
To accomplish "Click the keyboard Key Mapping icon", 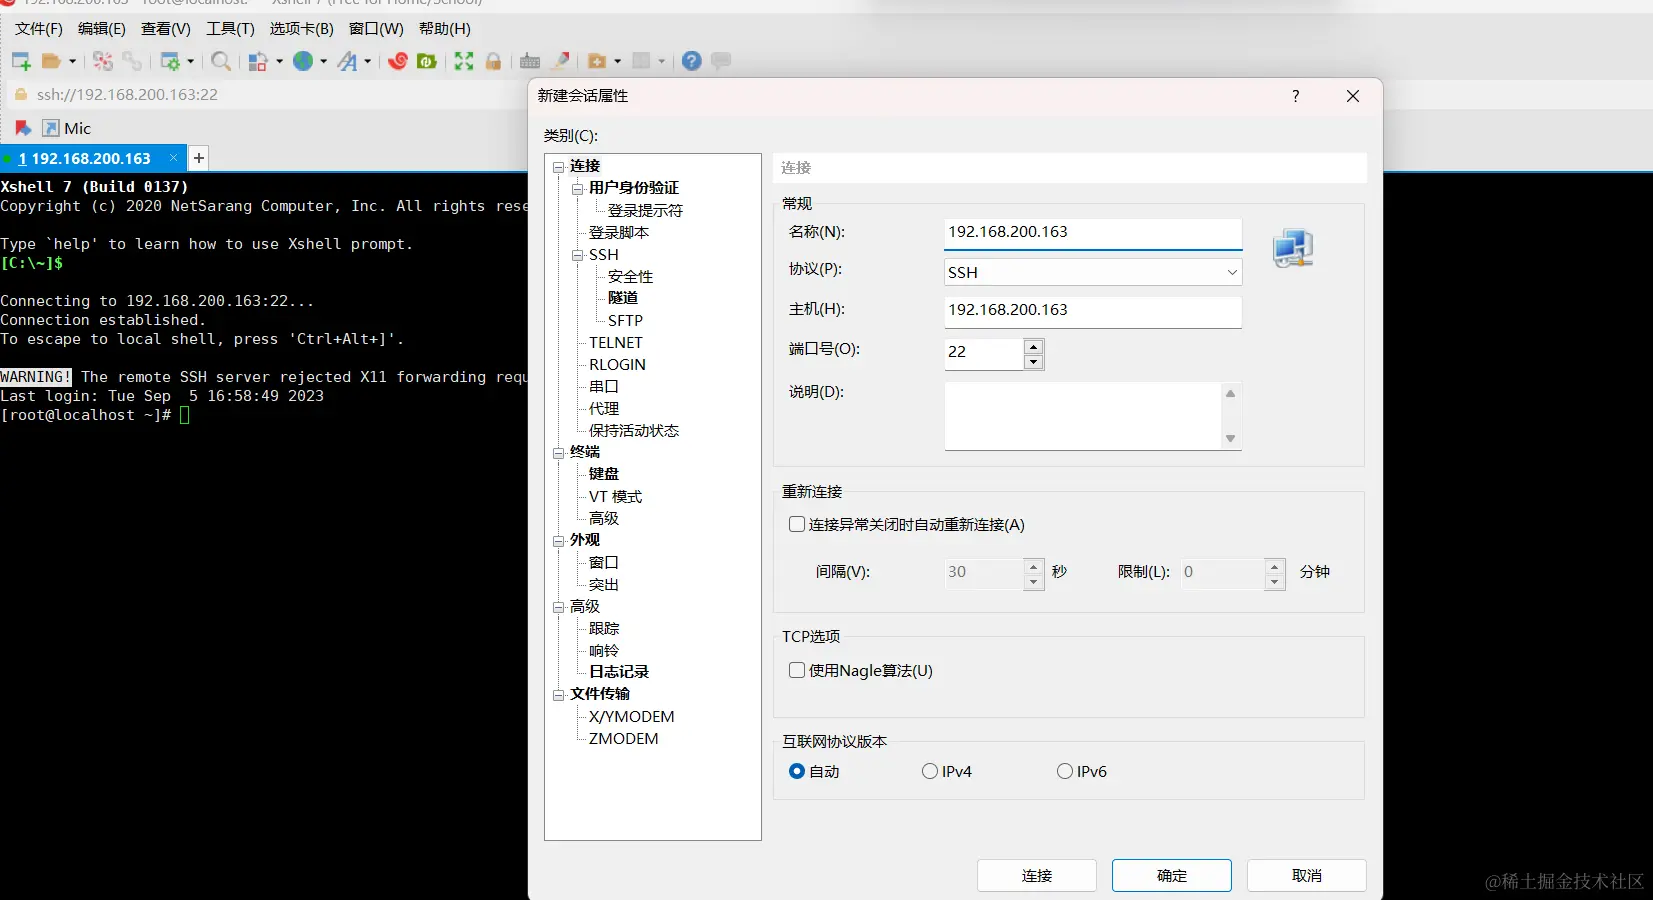I will (x=530, y=62).
